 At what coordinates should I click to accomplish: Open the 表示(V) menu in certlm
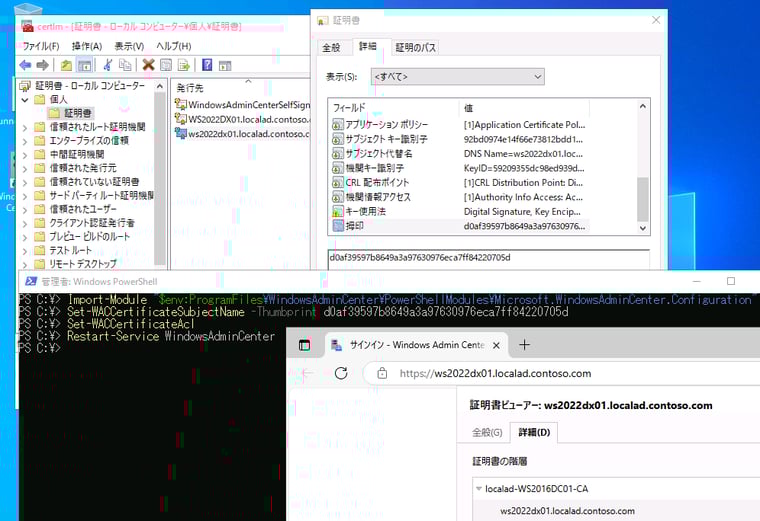point(129,46)
